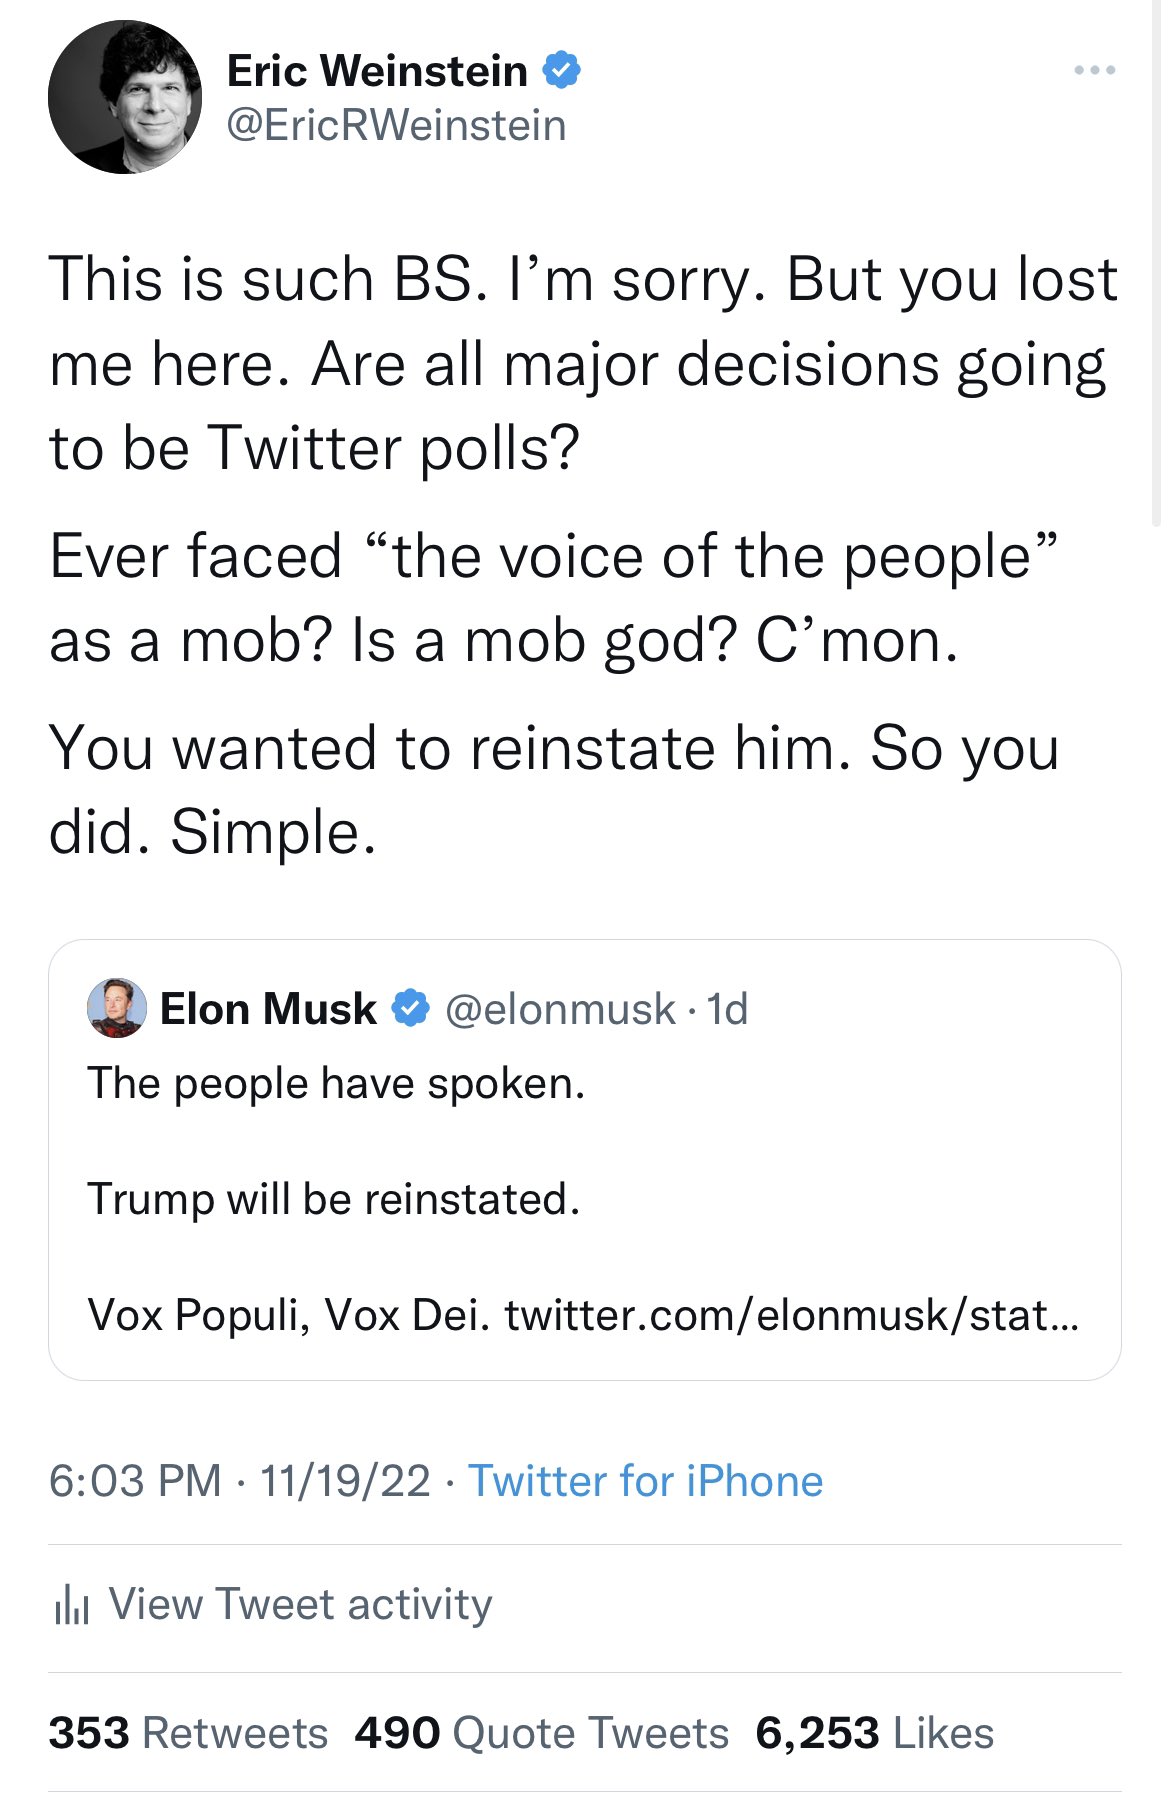This screenshot has width=1170, height=1801.
Task: Click the bar chart analytics icon
Action: 72,1605
